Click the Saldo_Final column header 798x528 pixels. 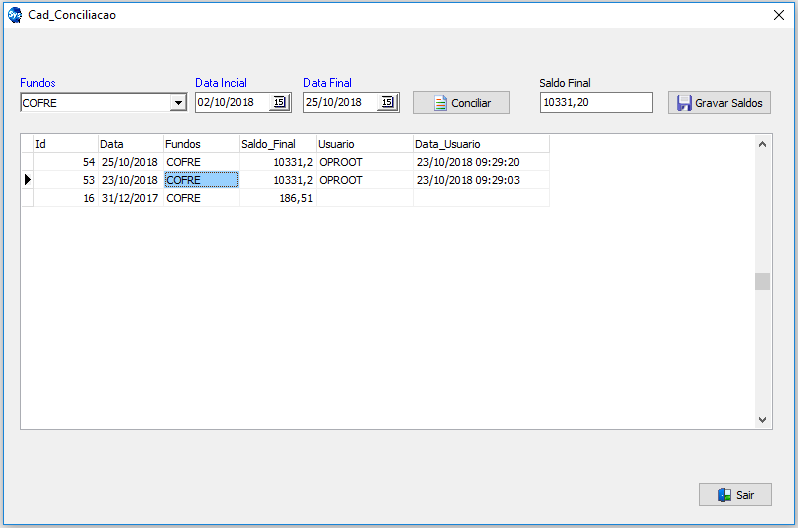pyautogui.click(x=277, y=144)
